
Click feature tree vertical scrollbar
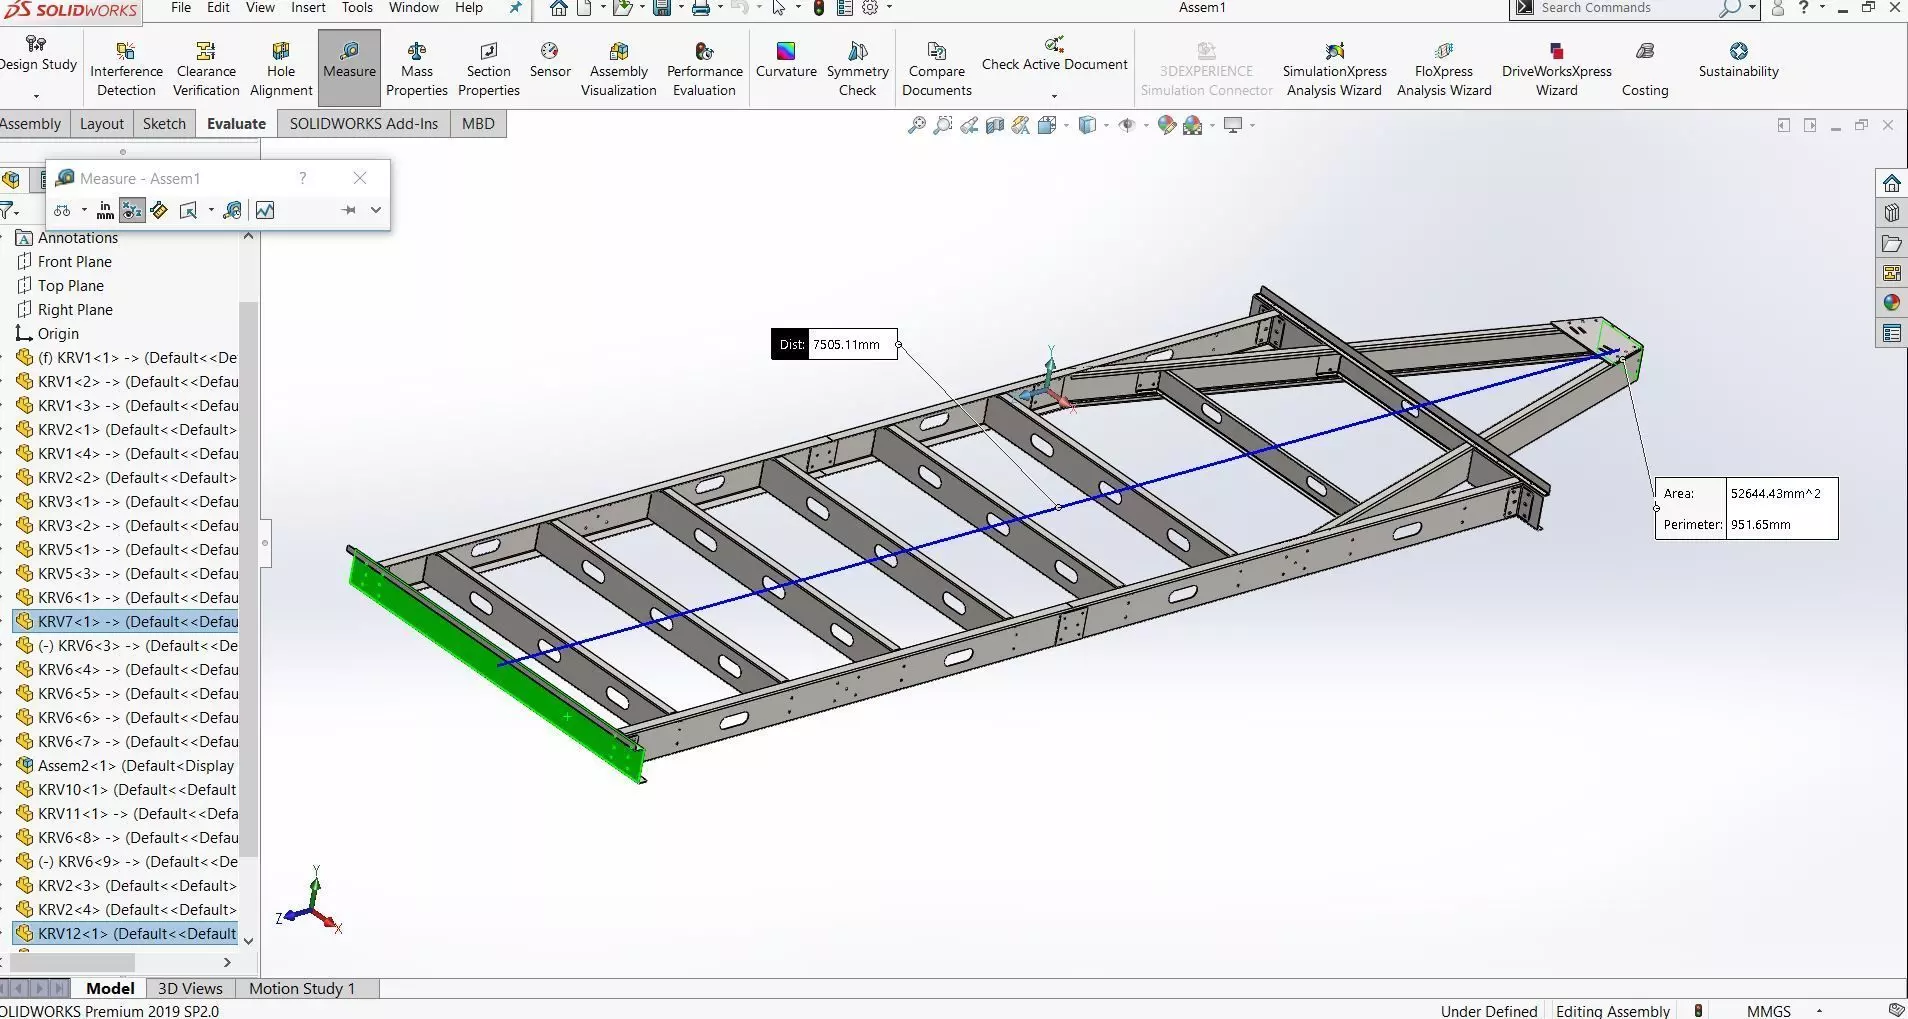point(249,580)
